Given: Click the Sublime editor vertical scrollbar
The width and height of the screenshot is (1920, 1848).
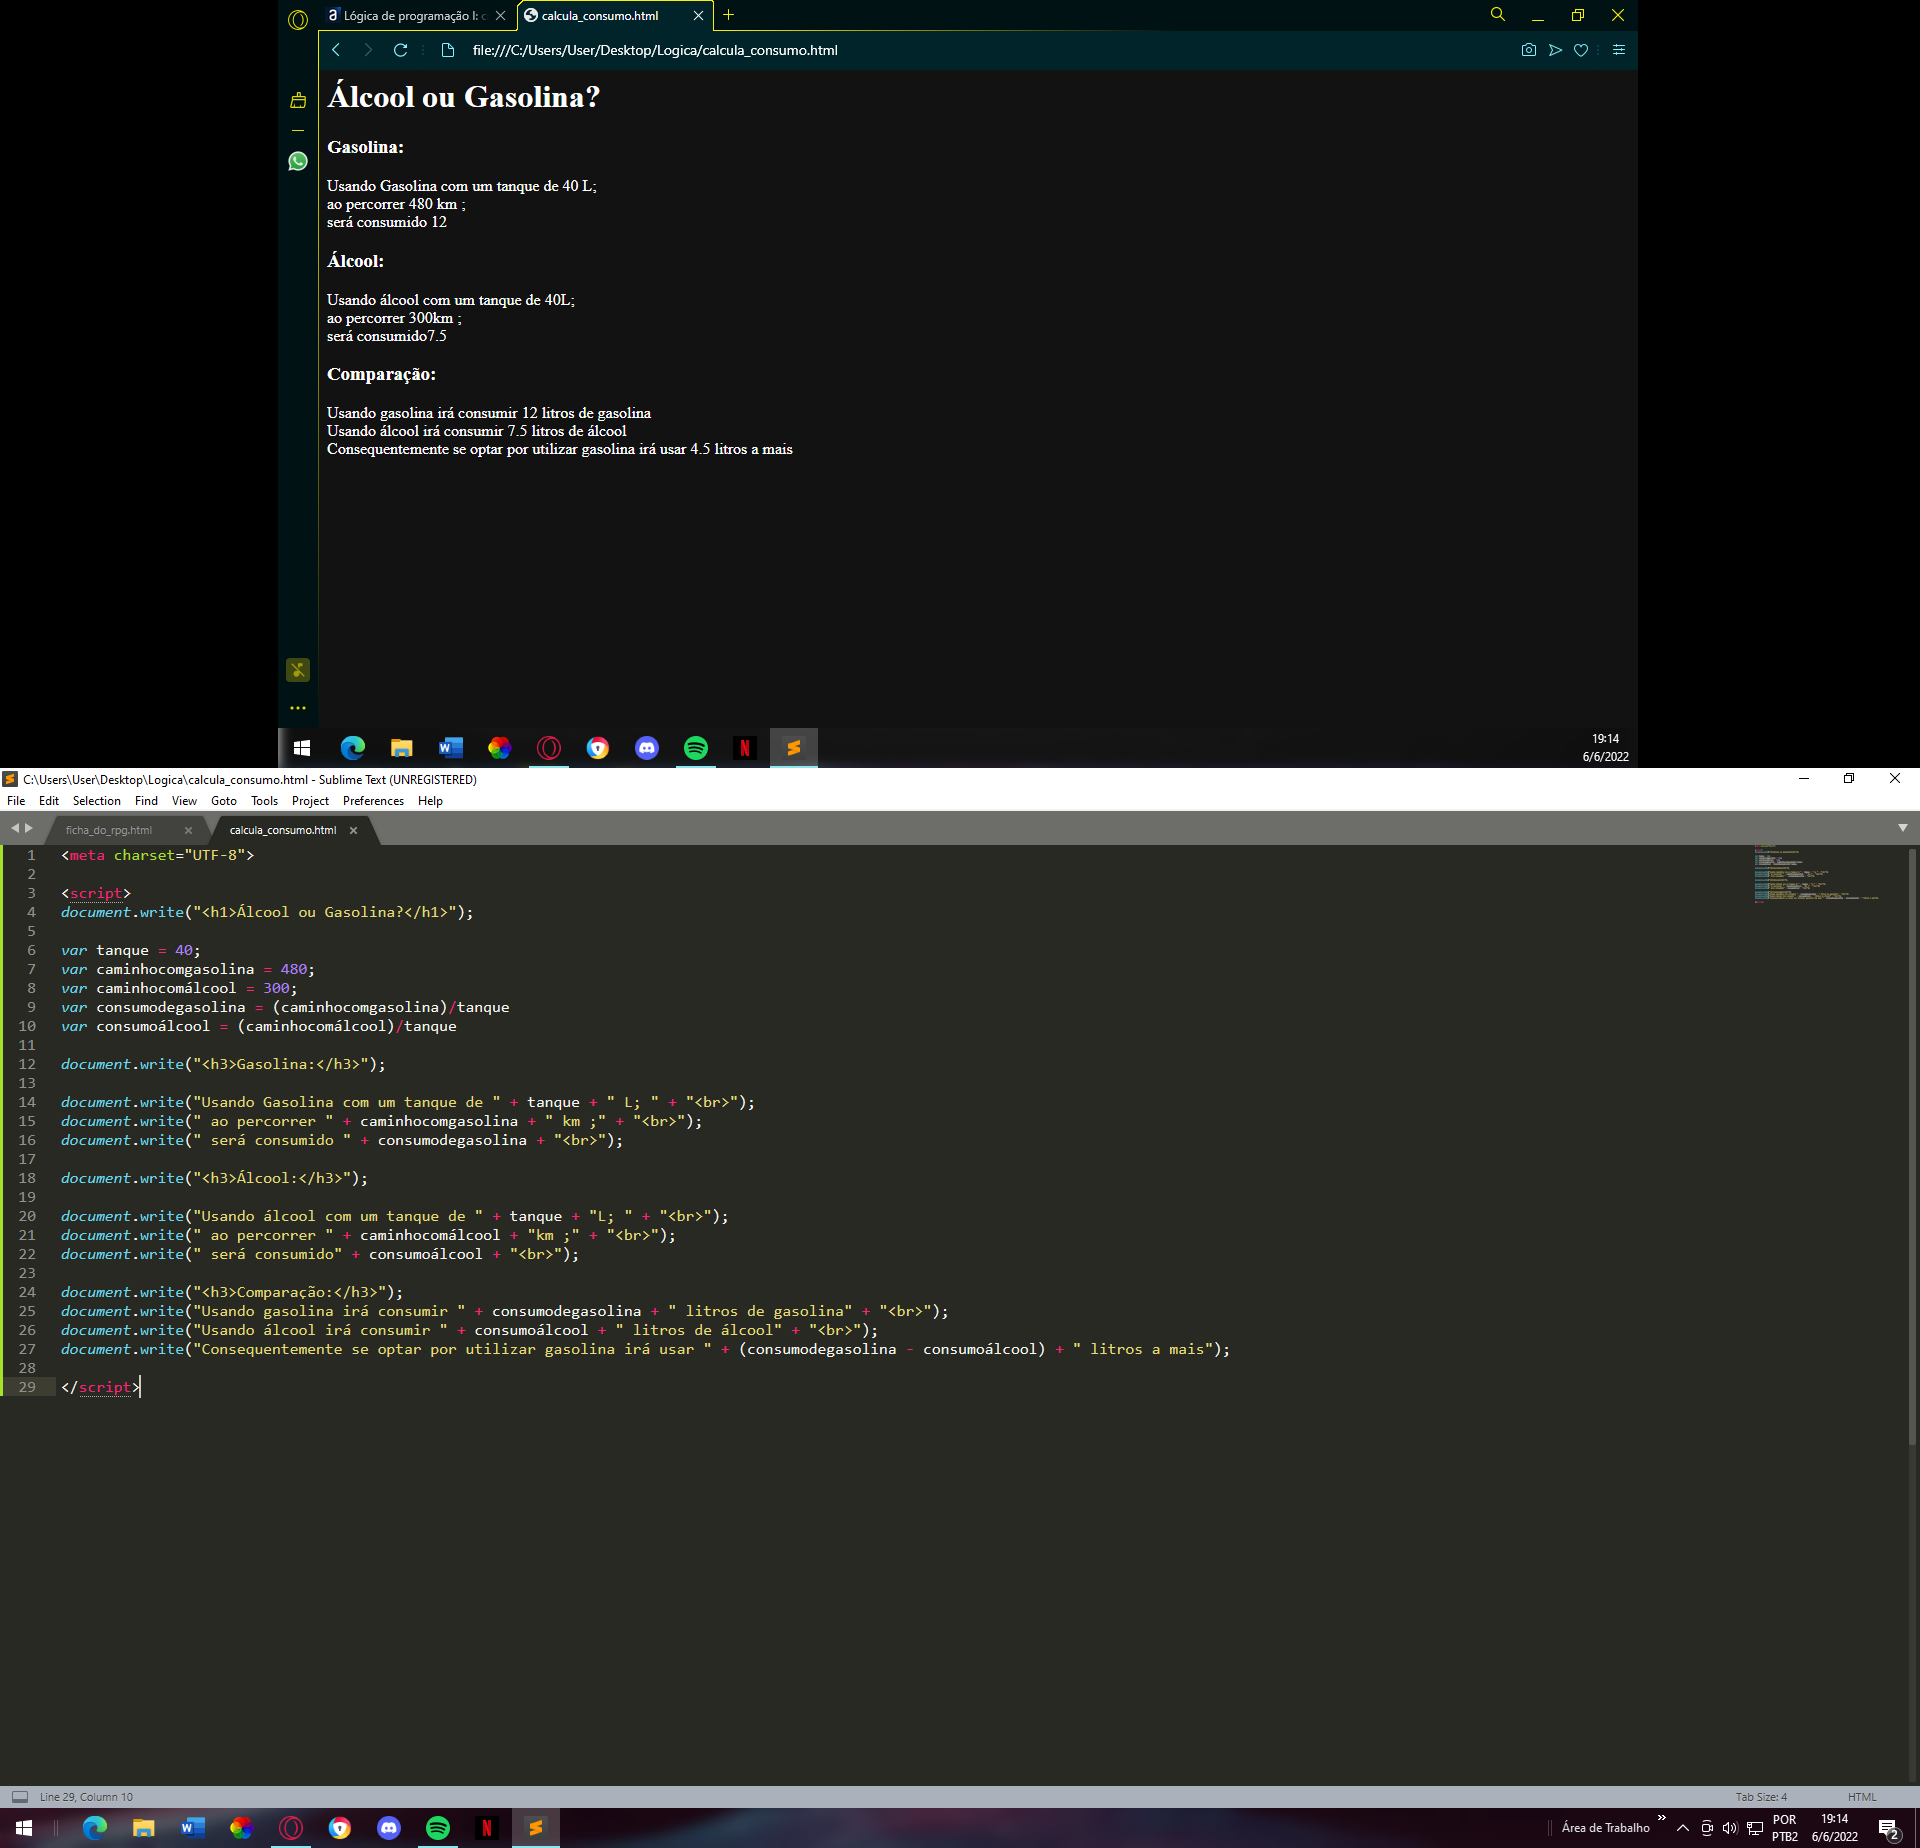Looking at the screenshot, I should (1912, 1146).
